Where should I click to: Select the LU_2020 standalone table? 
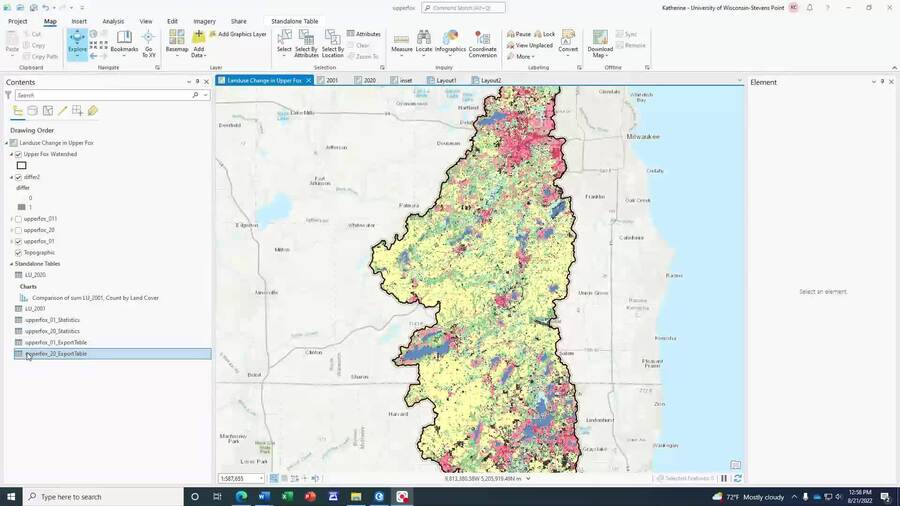(35, 275)
